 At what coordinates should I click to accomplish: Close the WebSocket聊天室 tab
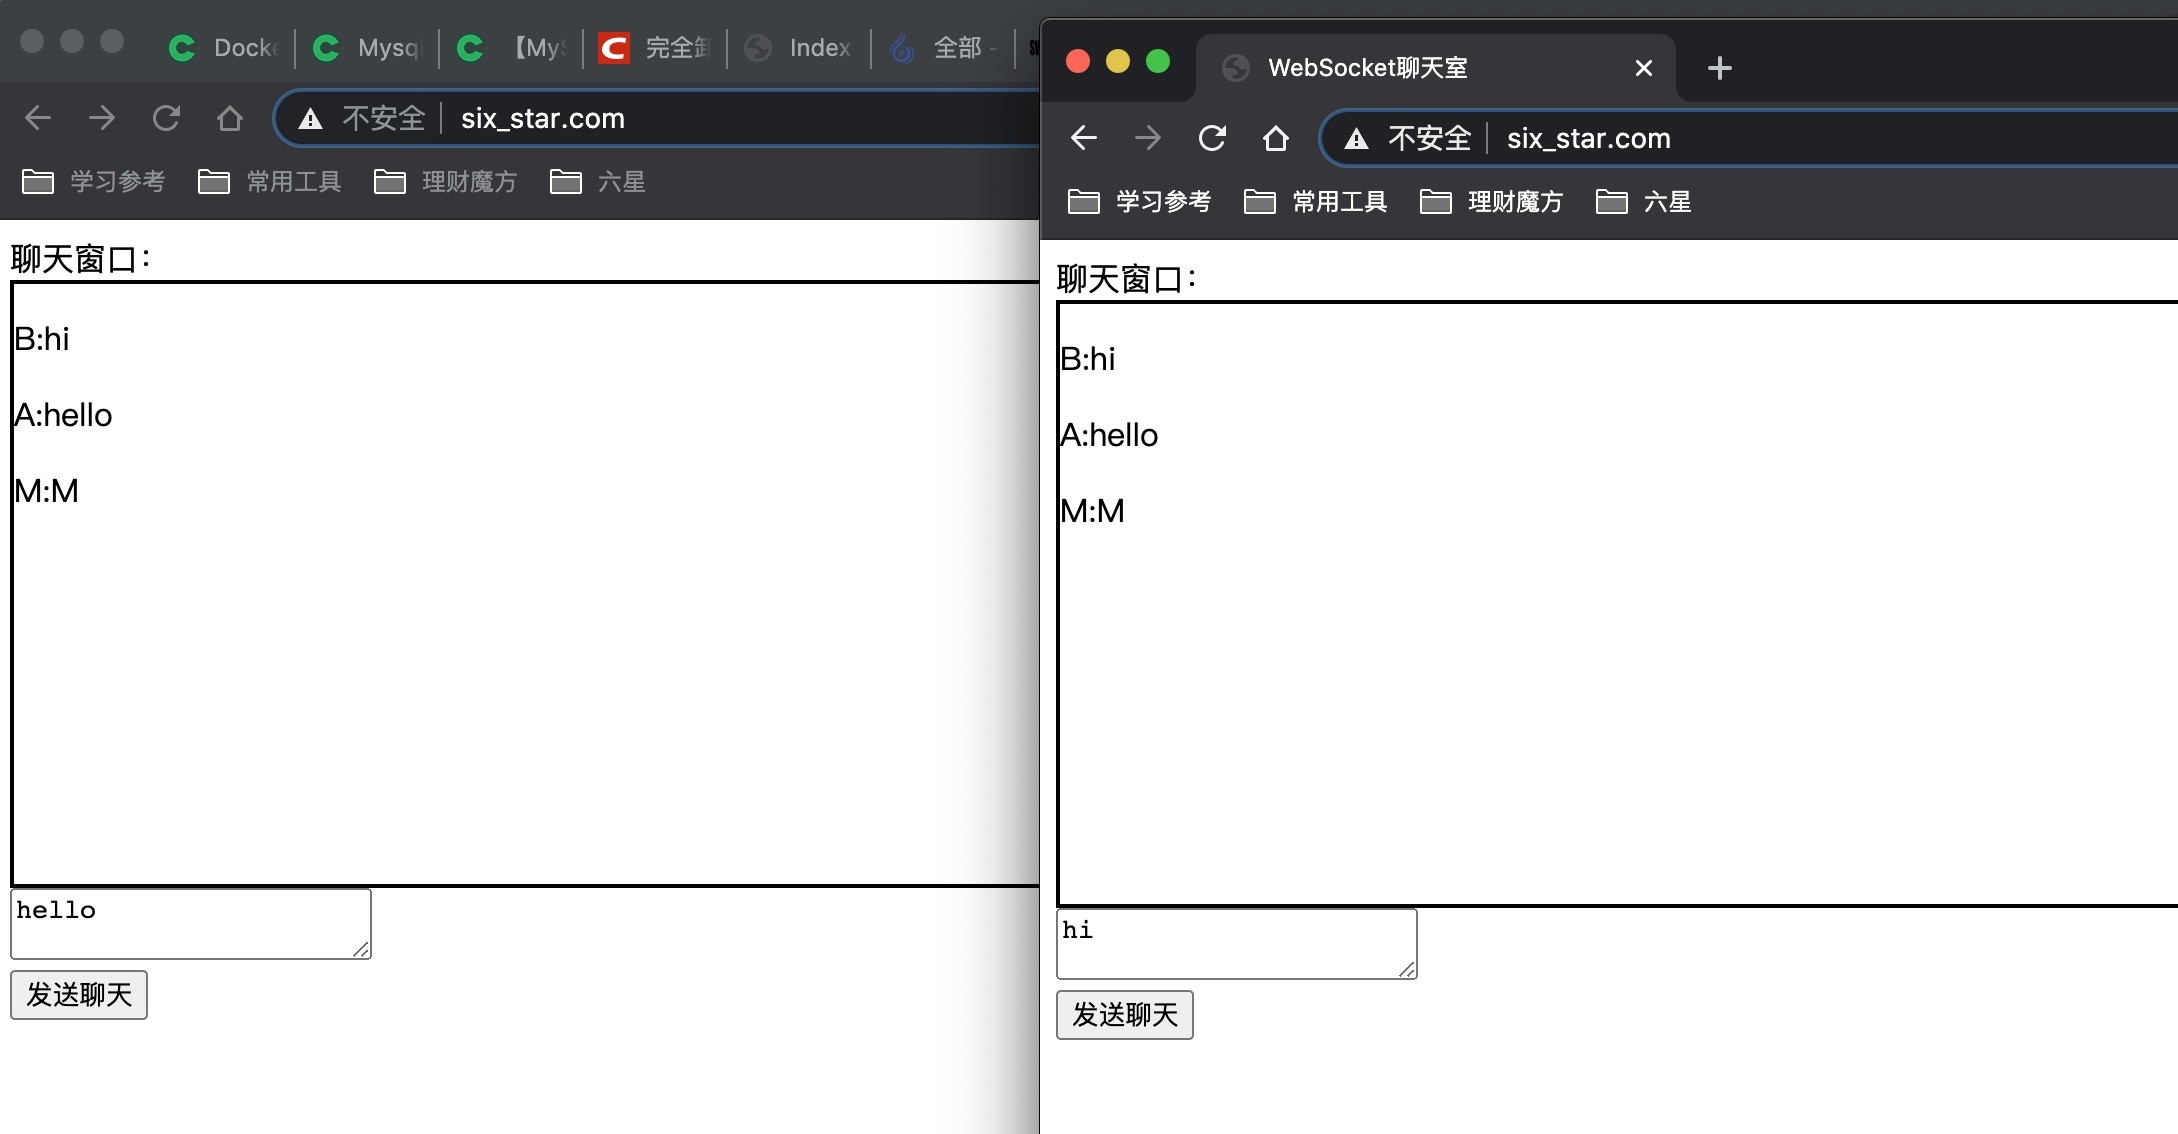(1644, 68)
